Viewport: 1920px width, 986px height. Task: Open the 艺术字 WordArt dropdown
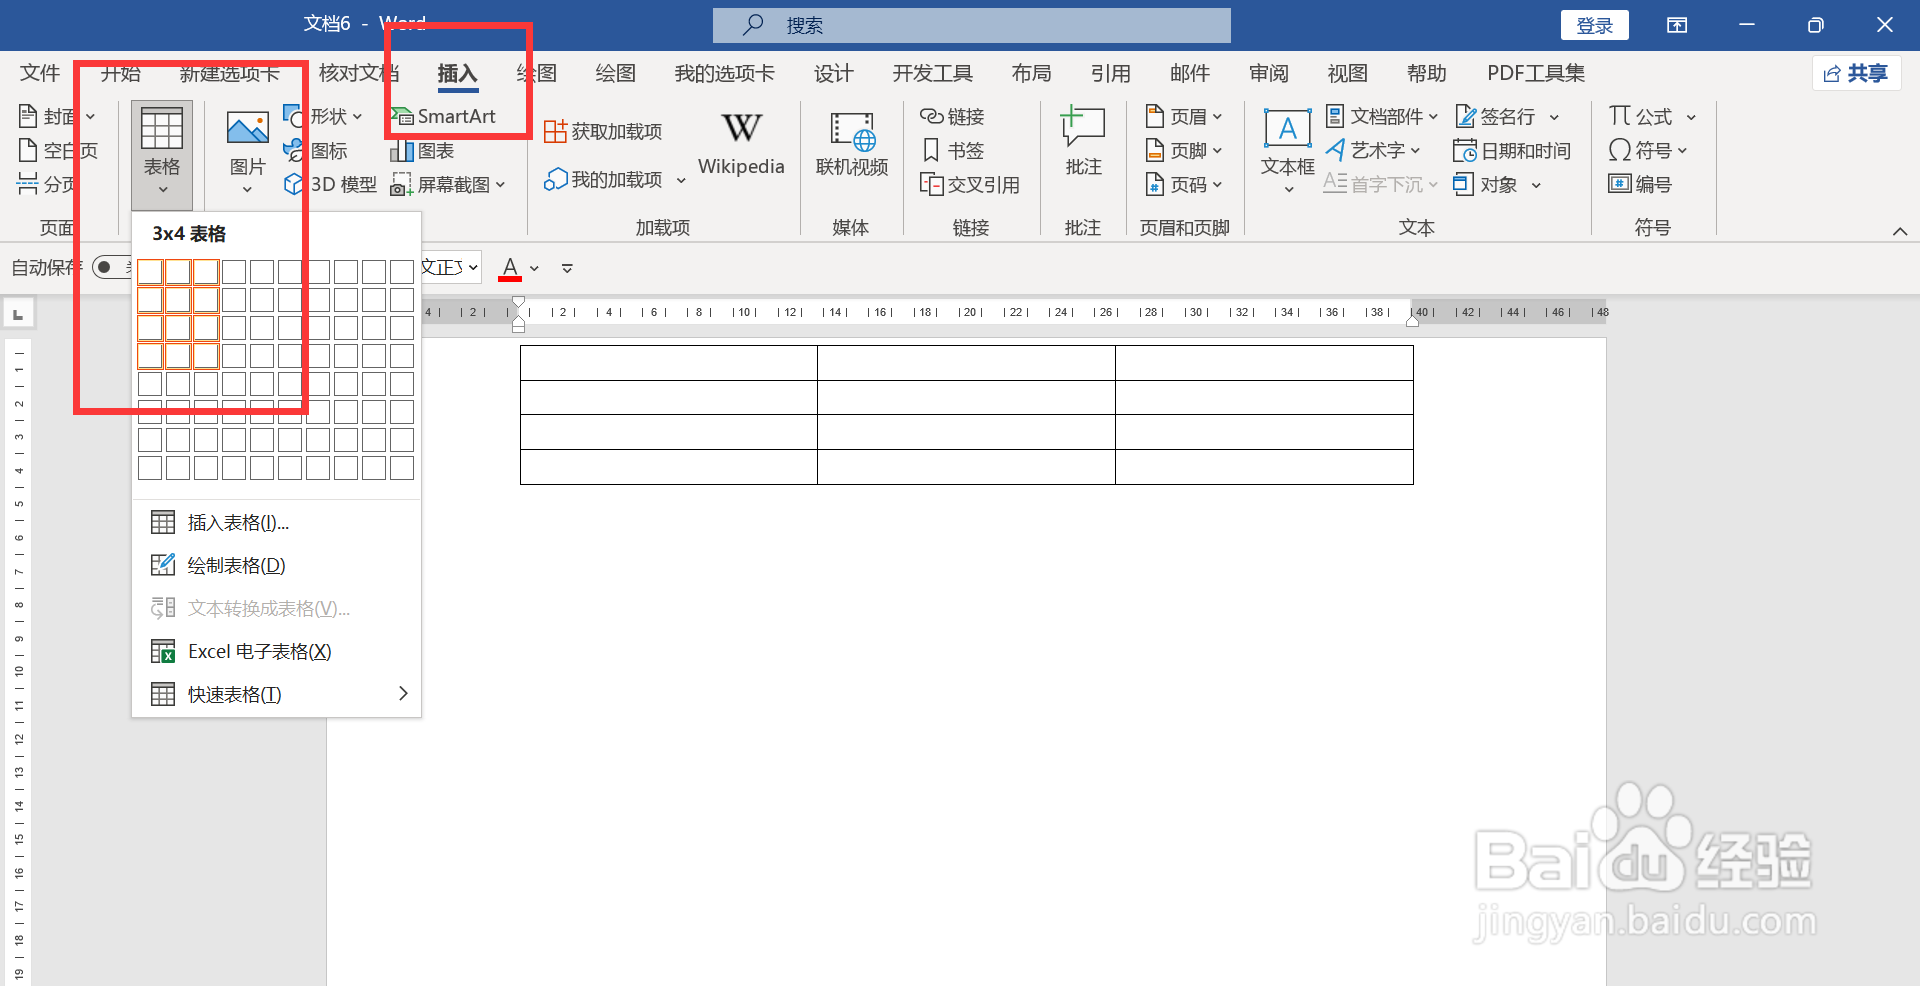(1373, 151)
